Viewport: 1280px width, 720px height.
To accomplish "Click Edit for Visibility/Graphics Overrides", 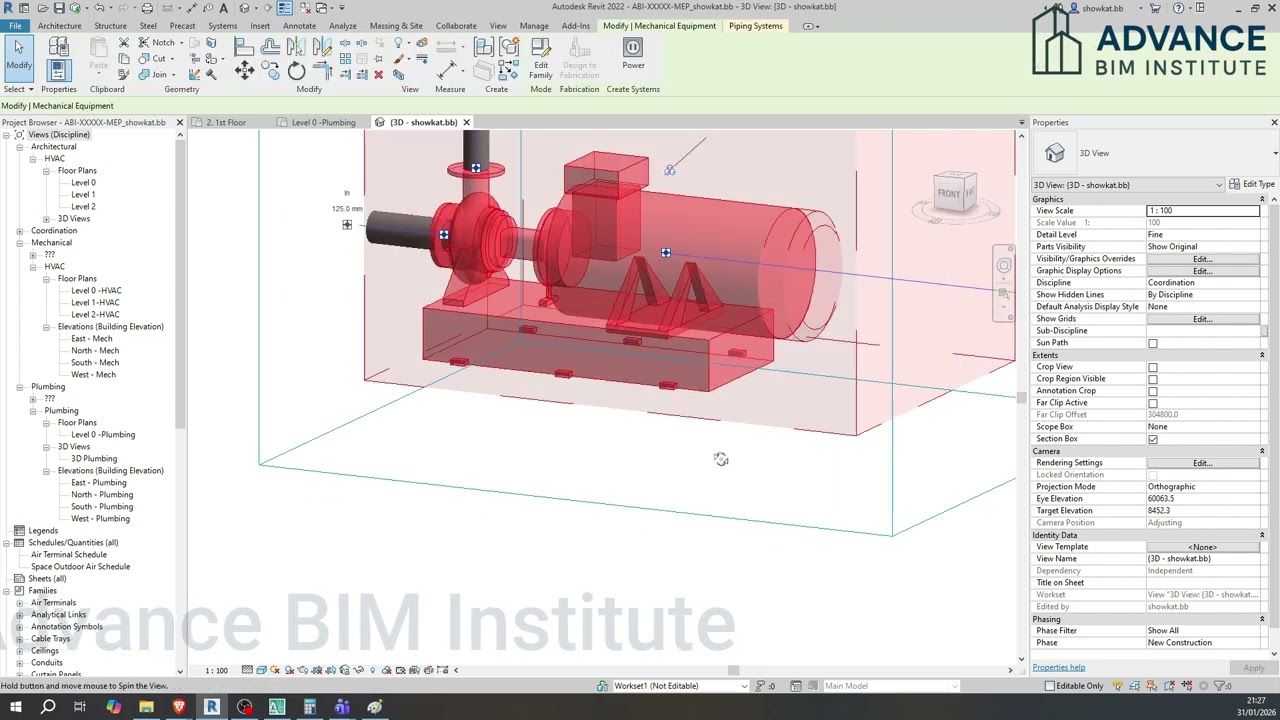I will (1202, 259).
